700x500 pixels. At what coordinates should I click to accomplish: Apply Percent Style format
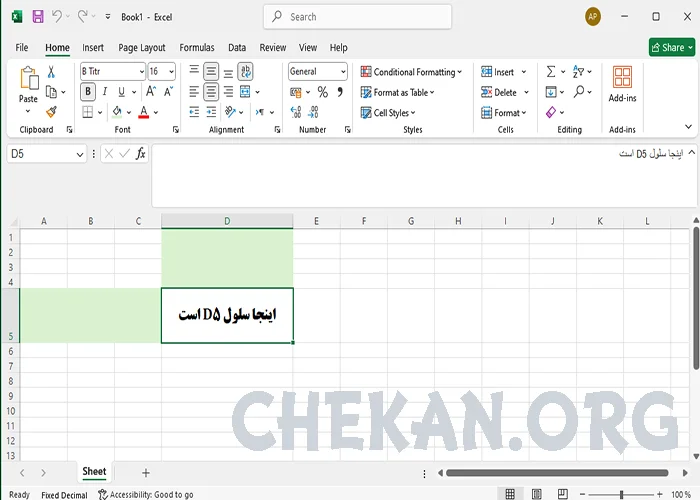point(323,92)
